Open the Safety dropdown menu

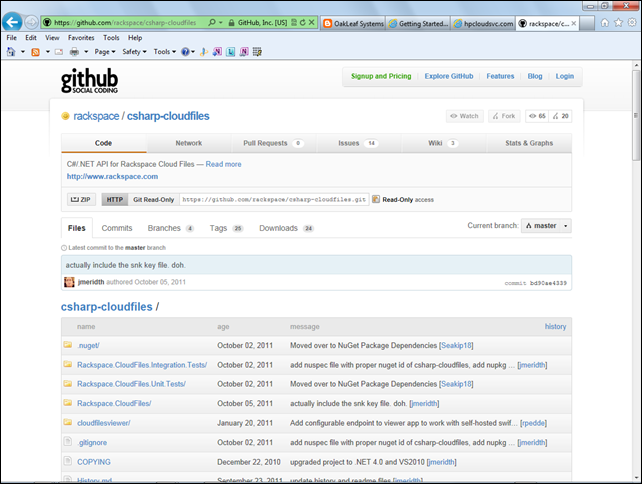pos(134,52)
